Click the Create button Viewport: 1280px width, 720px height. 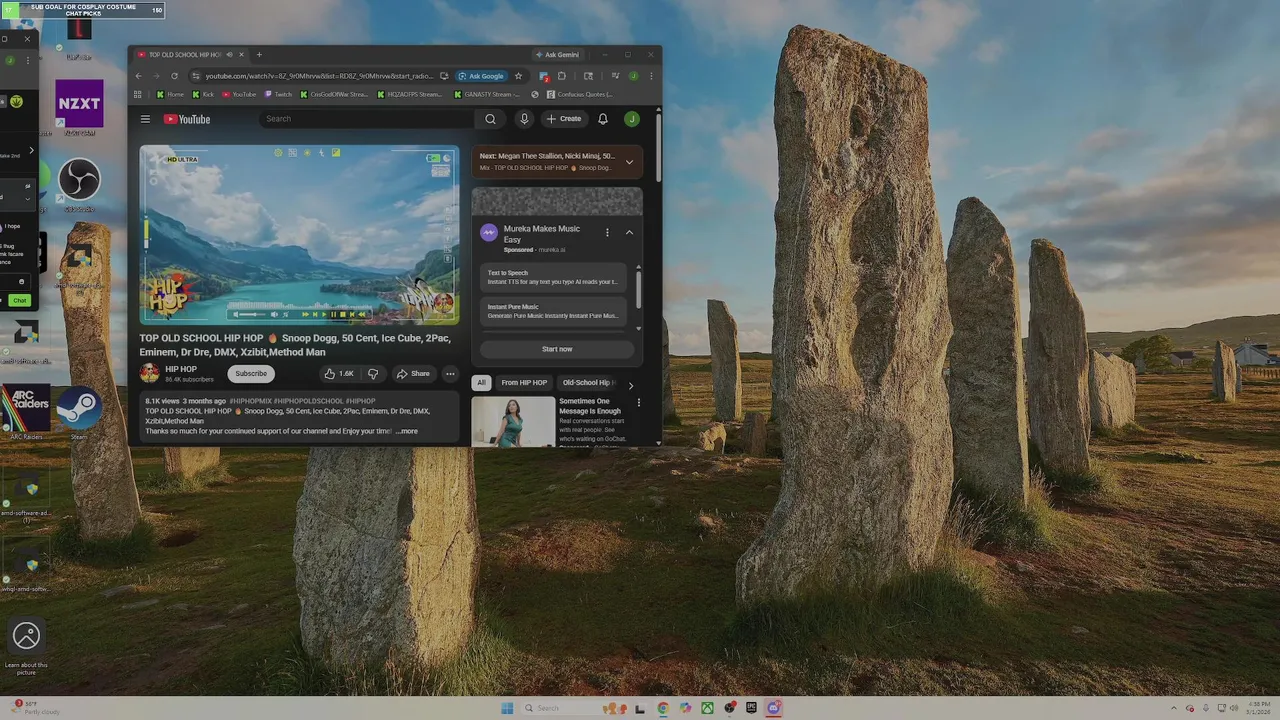pos(564,119)
